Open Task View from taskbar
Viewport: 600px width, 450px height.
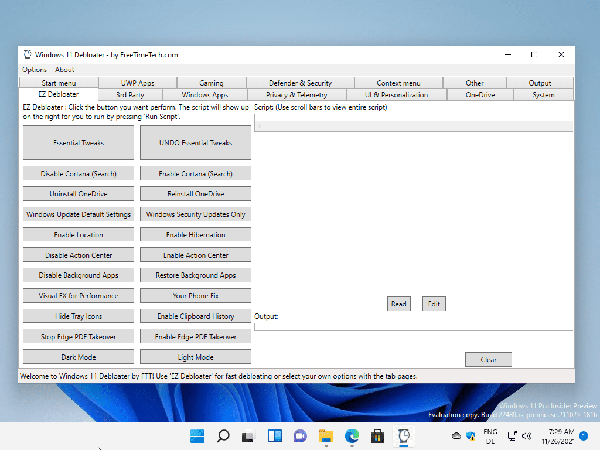pyautogui.click(x=248, y=436)
